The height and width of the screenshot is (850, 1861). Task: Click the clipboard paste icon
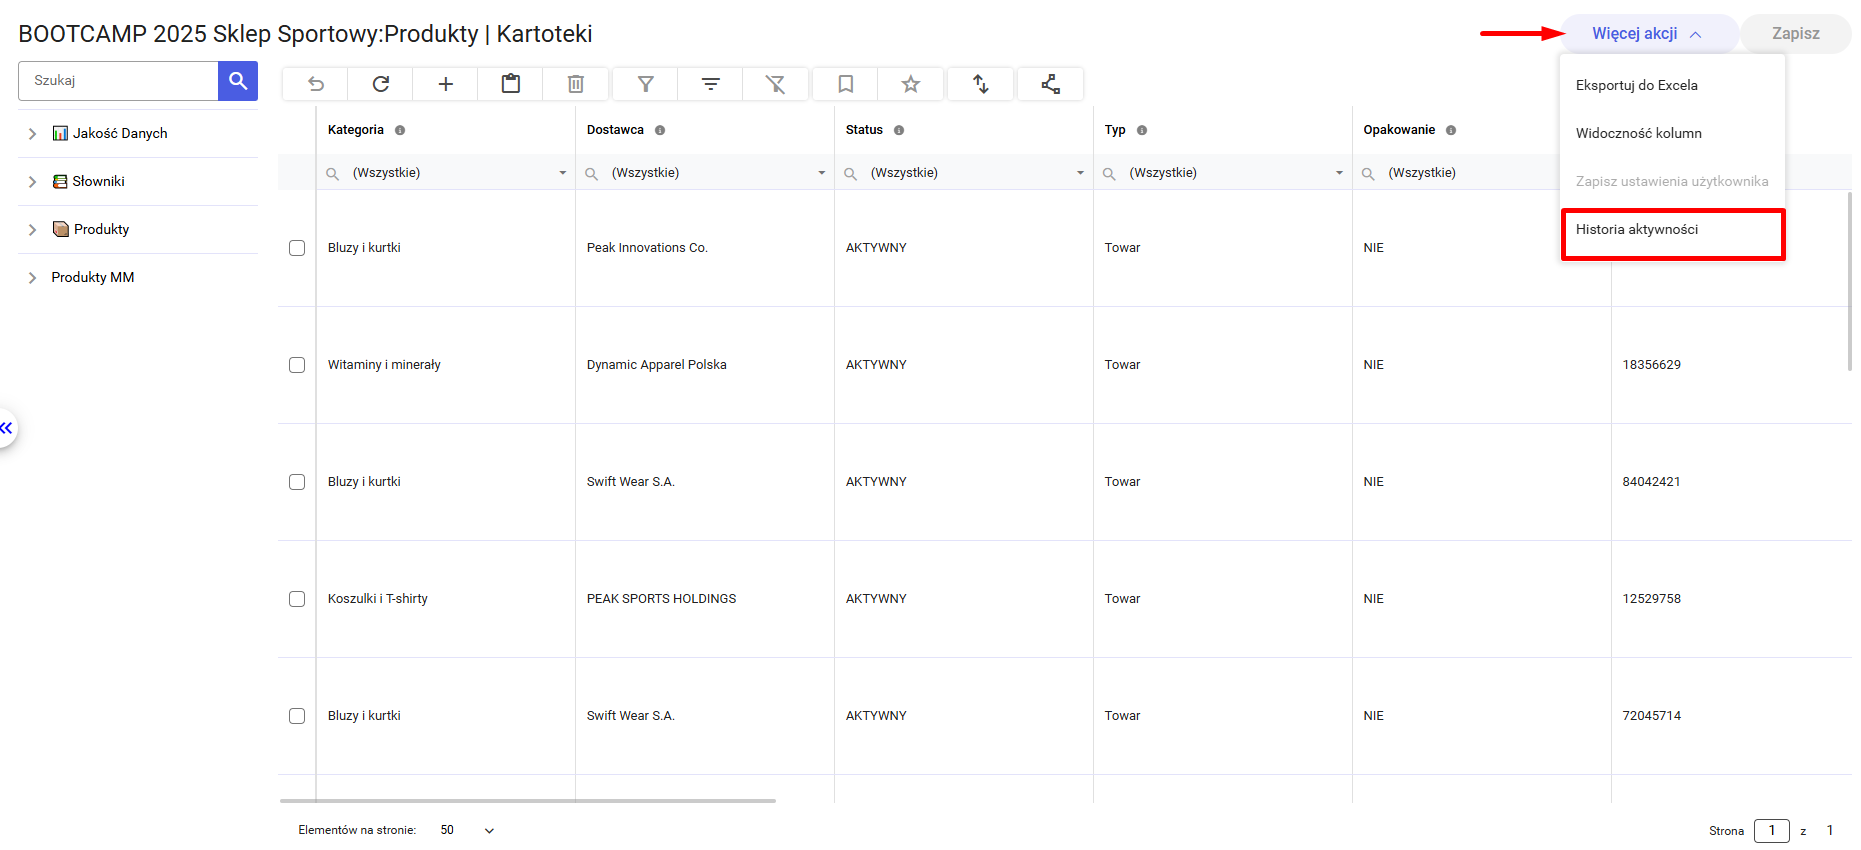[510, 84]
